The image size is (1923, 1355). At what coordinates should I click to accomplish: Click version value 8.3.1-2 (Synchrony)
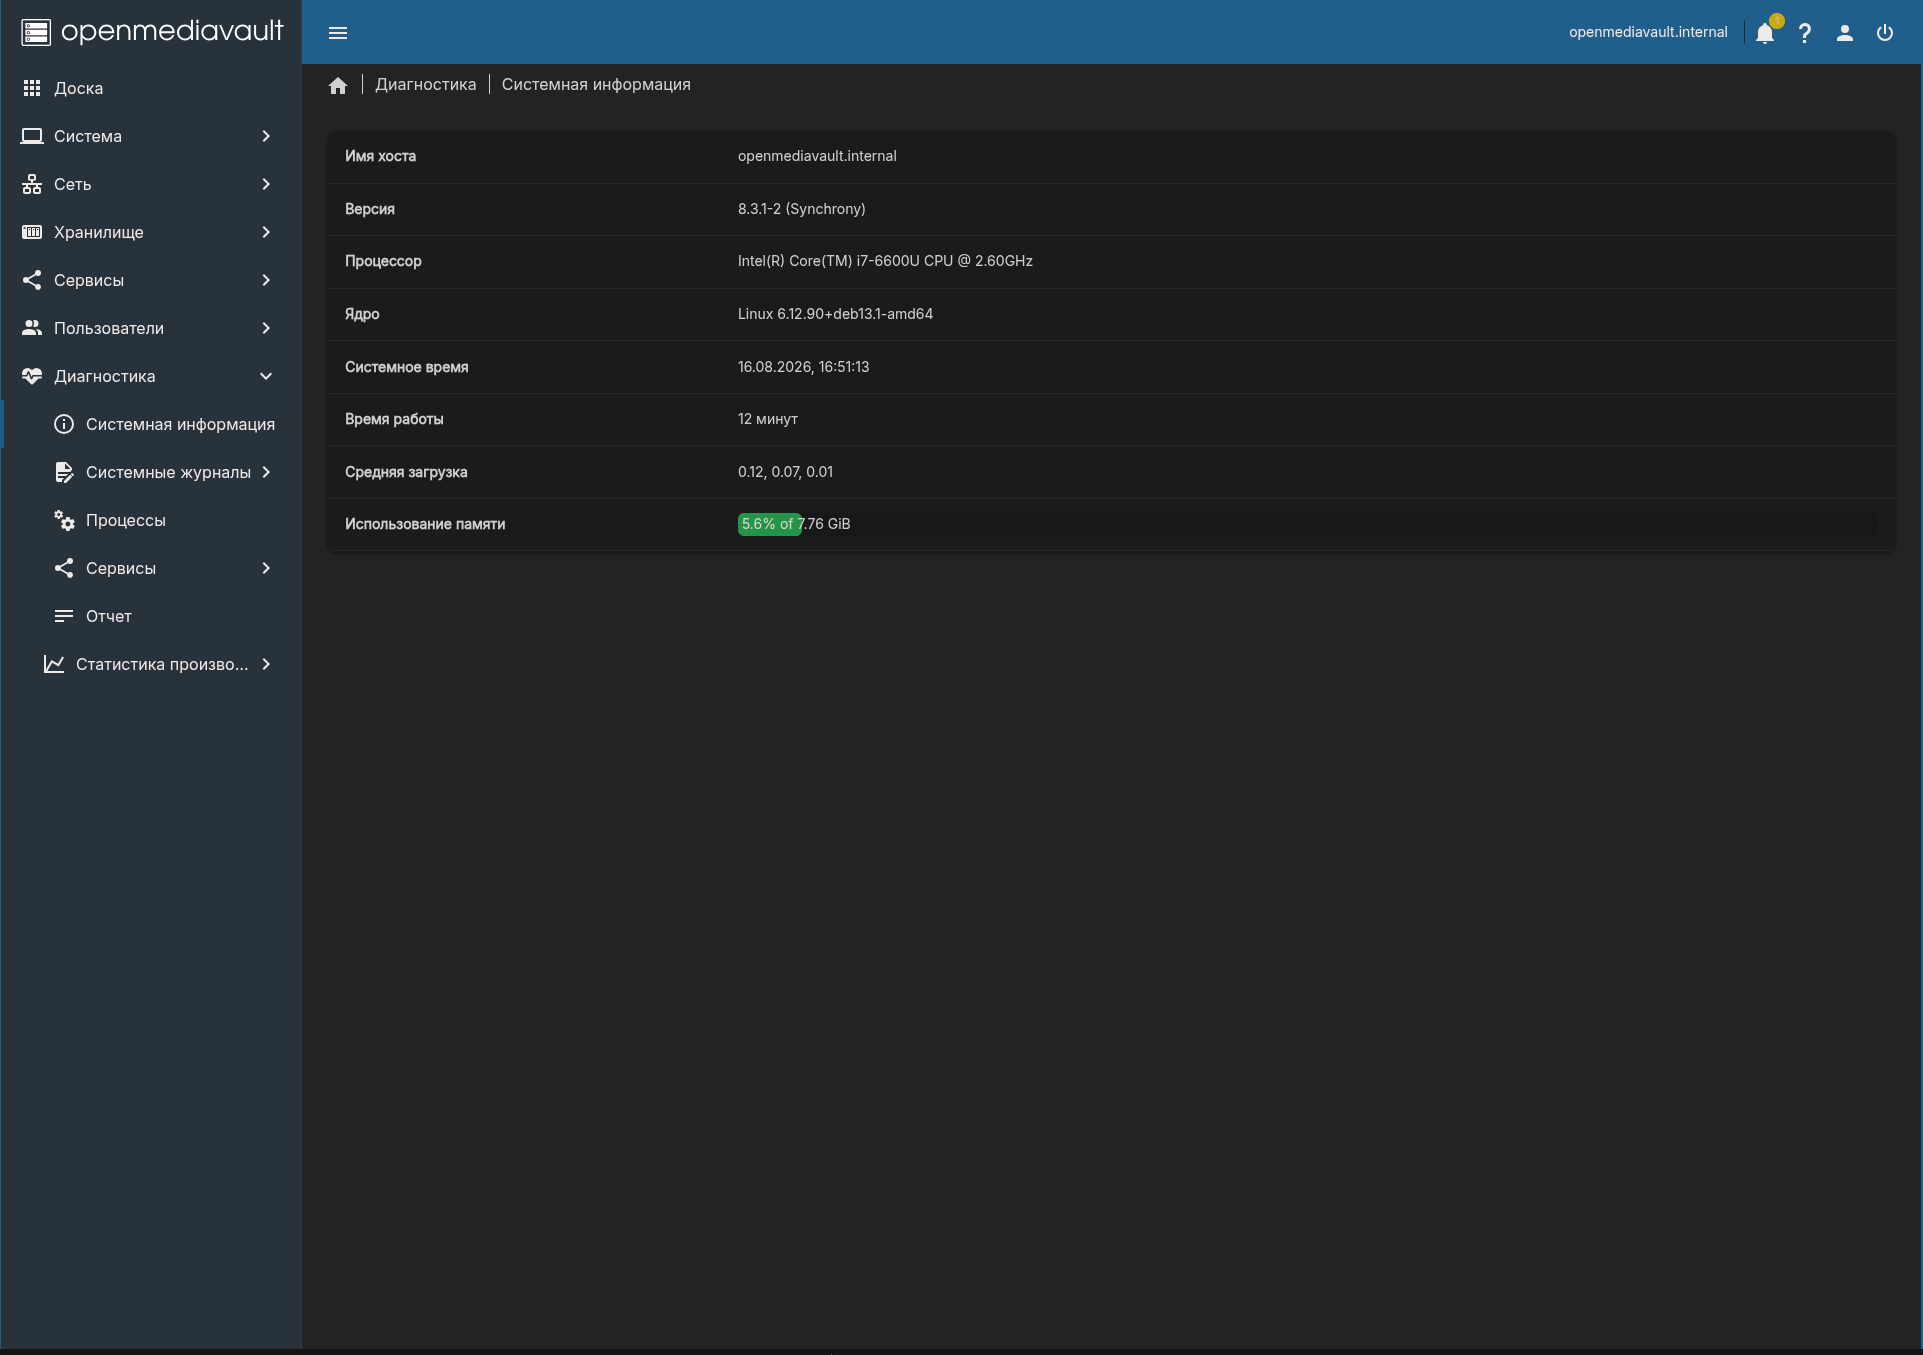point(802,209)
